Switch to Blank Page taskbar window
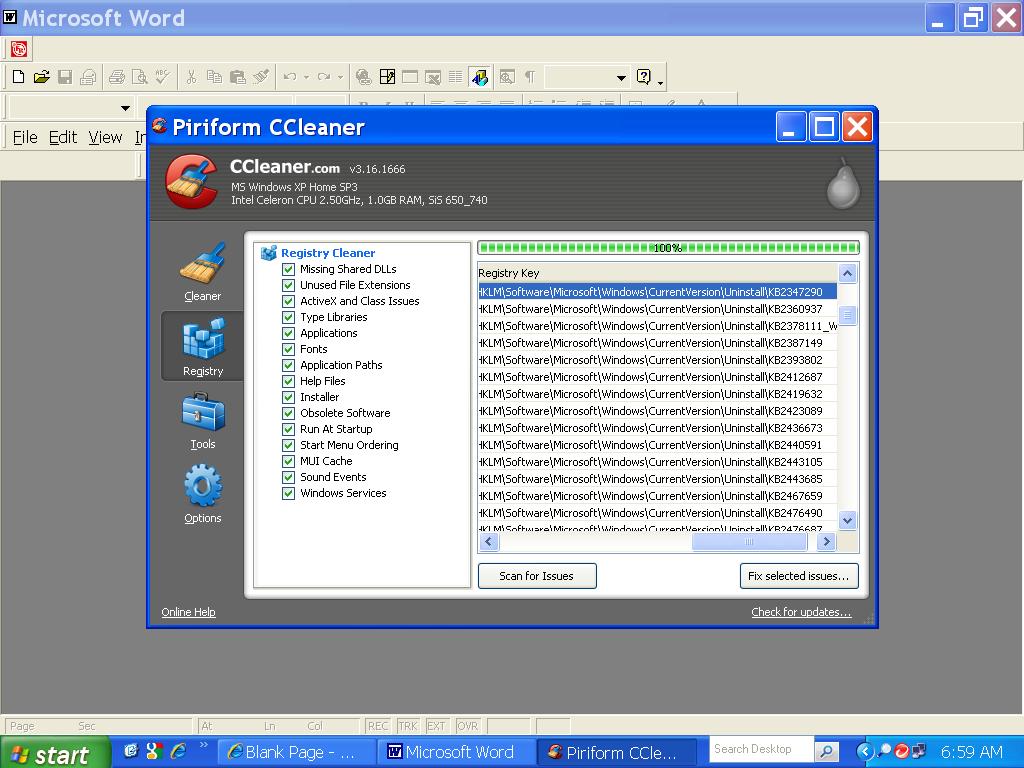The image size is (1024, 768). tap(297, 752)
